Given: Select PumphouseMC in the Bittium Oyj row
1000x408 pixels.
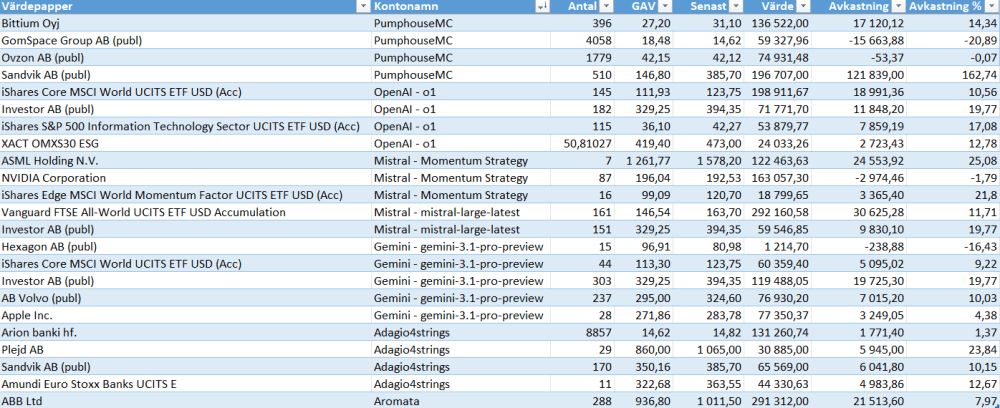Looking at the screenshot, I should coord(461,23).
